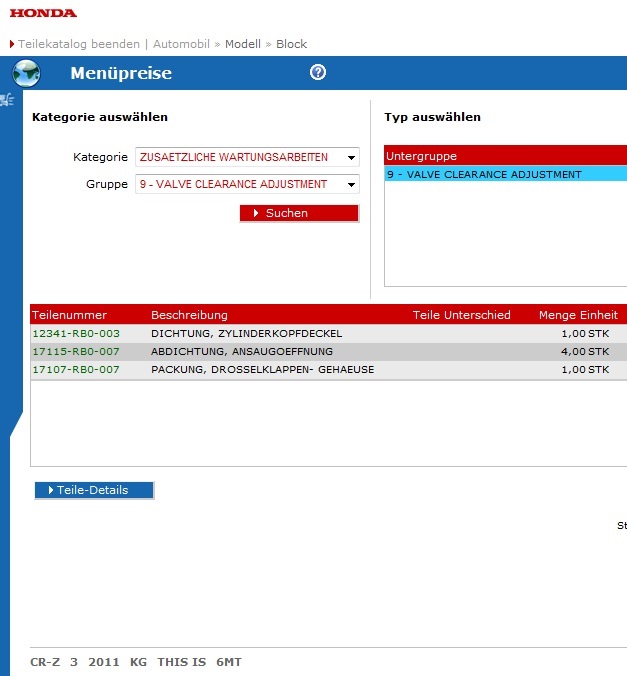This screenshot has width=627, height=676.
Task: Exit catalog via Teilekatalog beenden link
Action: [x=79, y=44]
